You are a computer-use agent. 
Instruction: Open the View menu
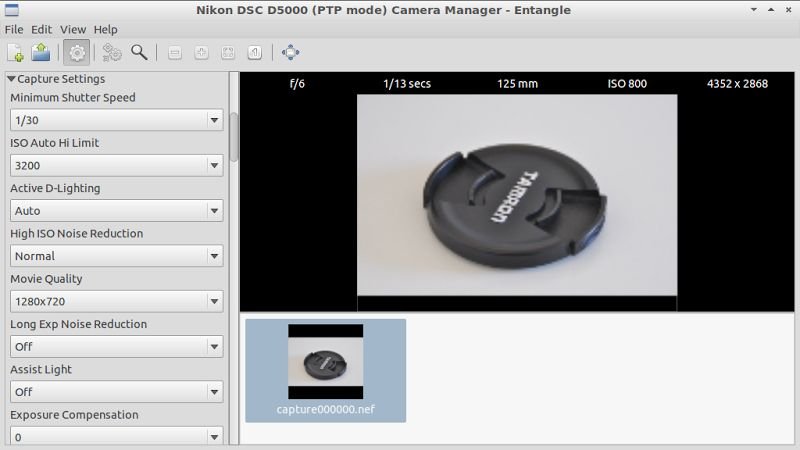pyautogui.click(x=73, y=30)
